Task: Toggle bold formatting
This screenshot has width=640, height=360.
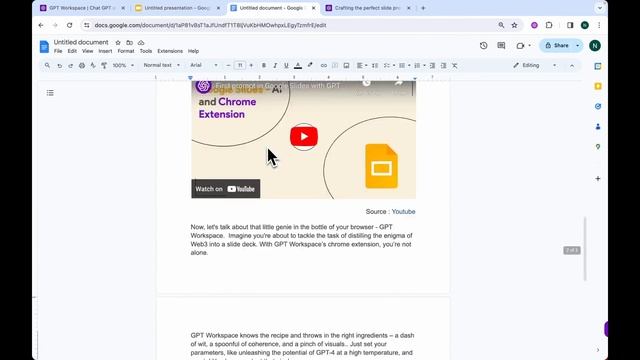Action: coord(264,65)
